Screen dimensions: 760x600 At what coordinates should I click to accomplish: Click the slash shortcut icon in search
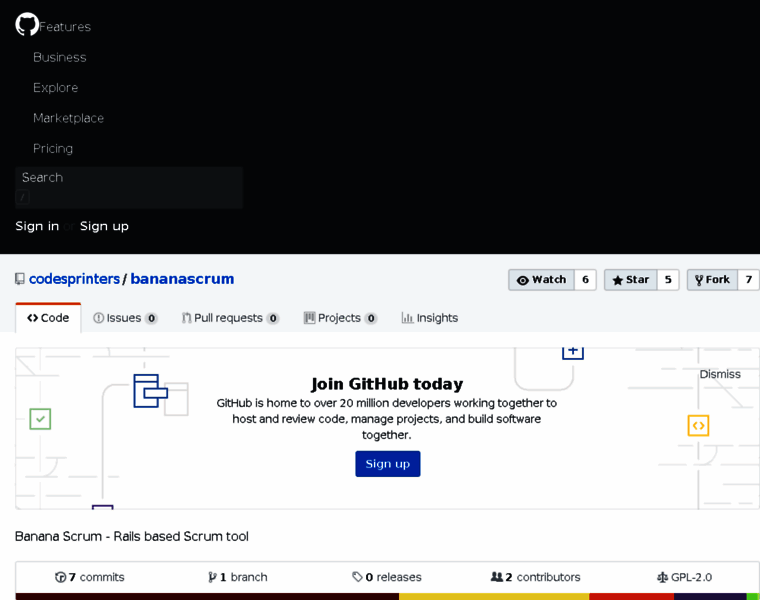coord(22,197)
